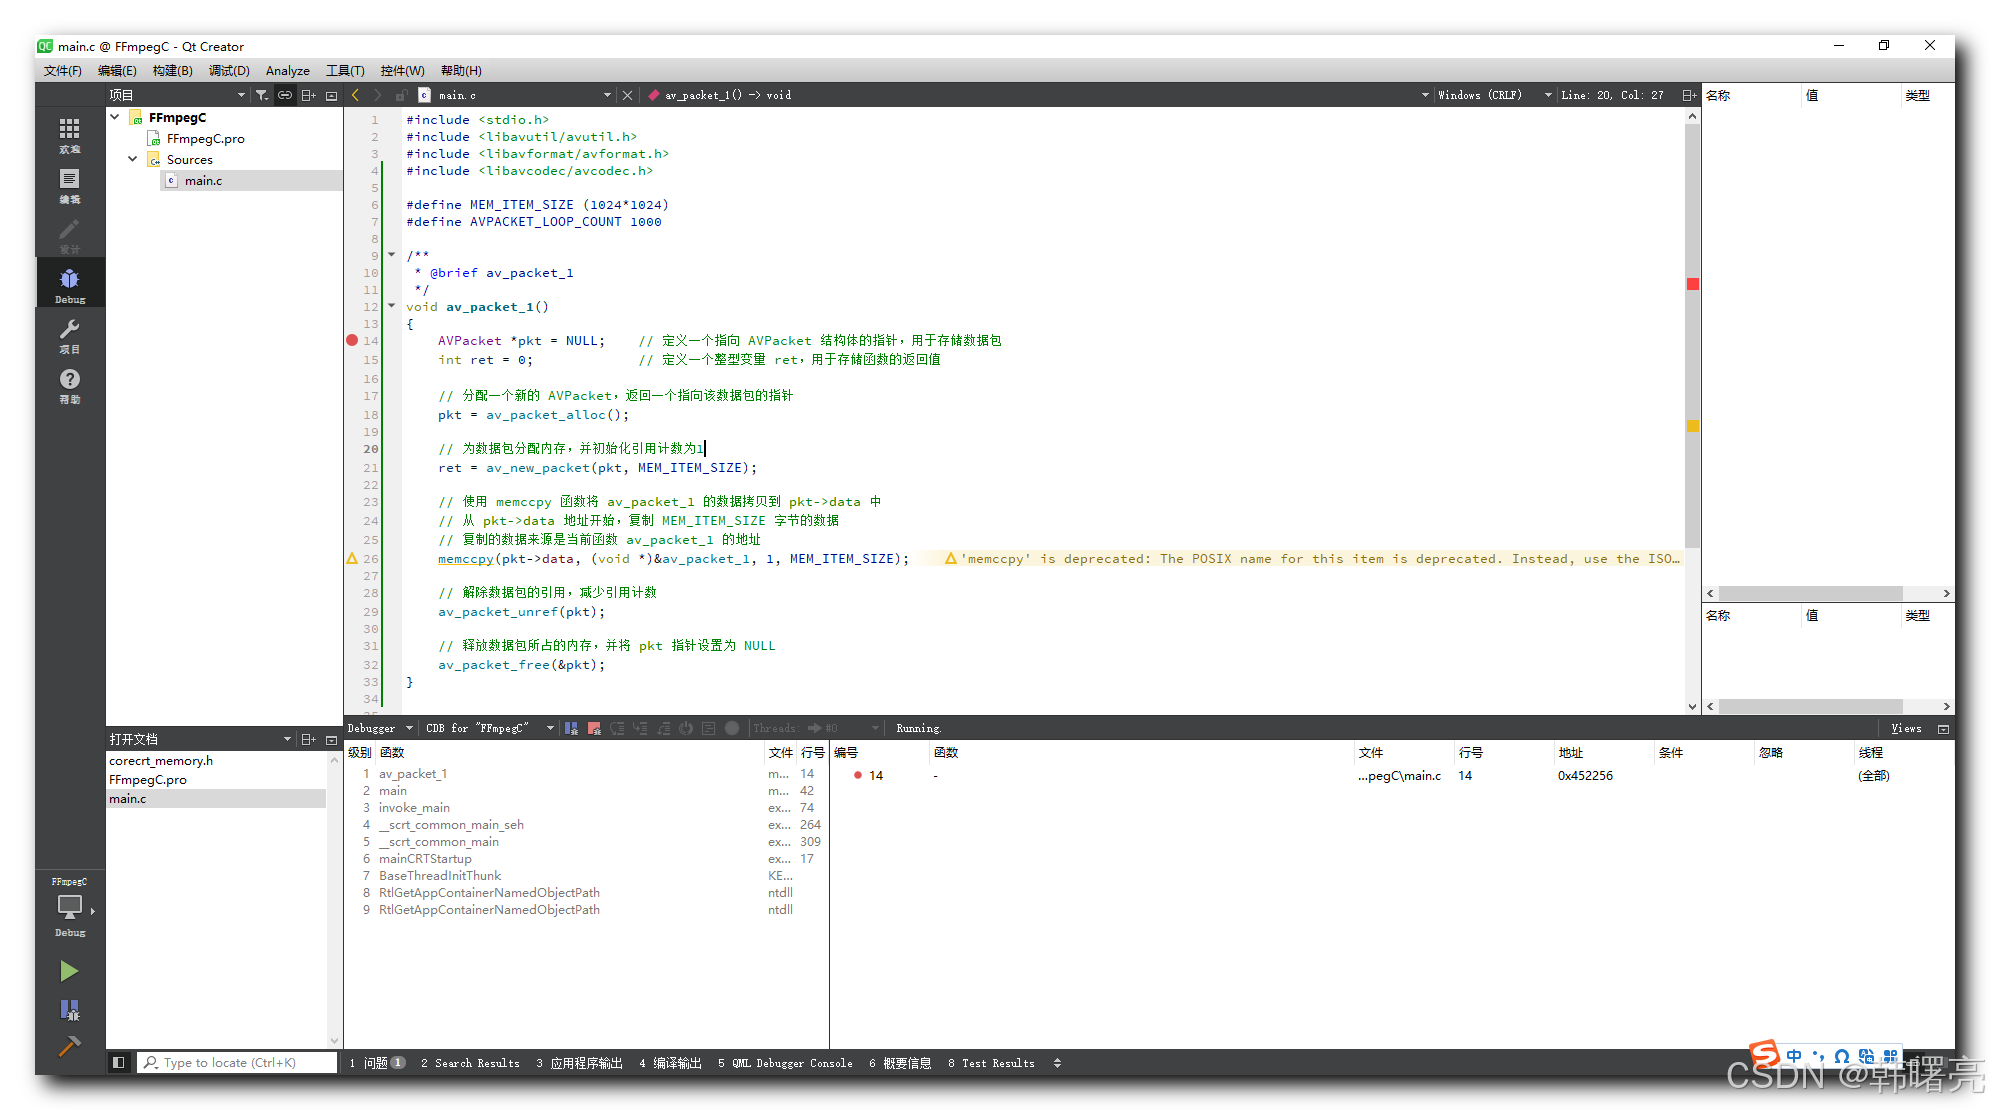The width and height of the screenshot is (1990, 1110).
Task: Collapse the Sources folder
Action: [132, 159]
